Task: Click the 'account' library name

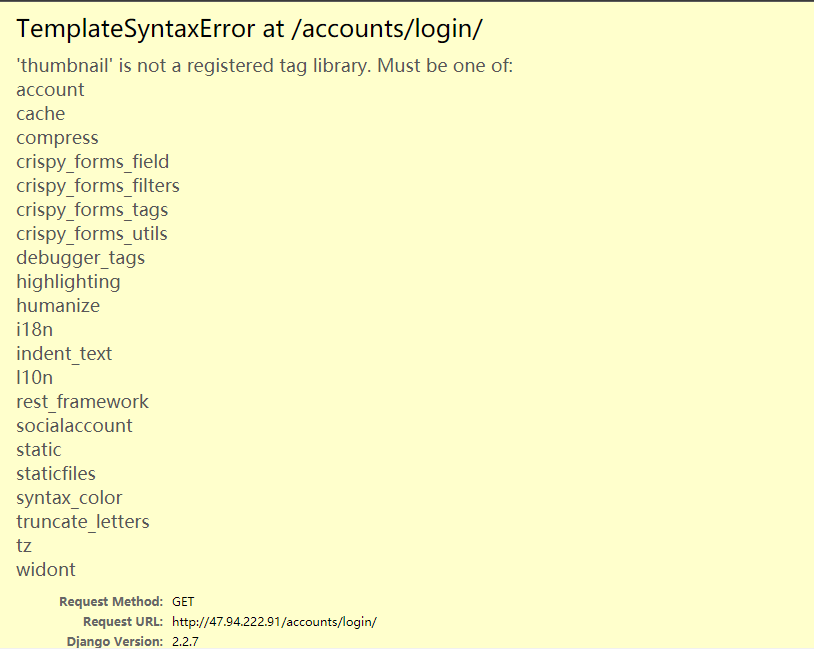Action: pos(50,90)
